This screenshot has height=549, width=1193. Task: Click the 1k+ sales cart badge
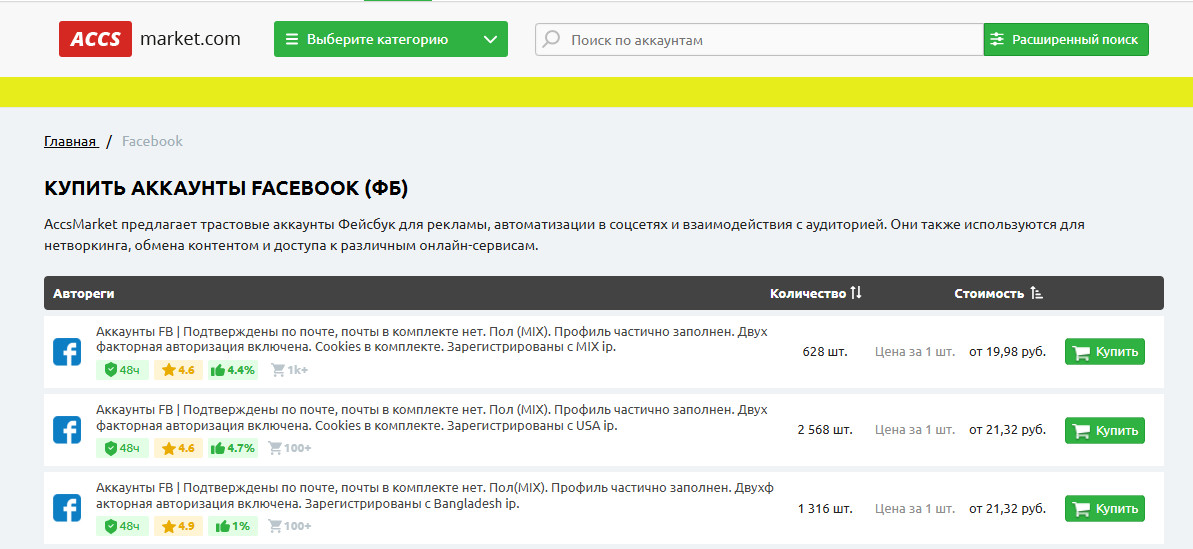pyautogui.click(x=288, y=370)
